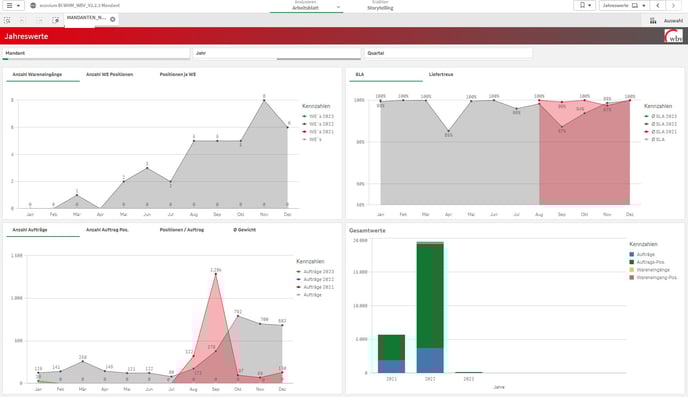Click the Aufträge 2022 legend entry
The width and height of the screenshot is (688, 397).
tap(315, 279)
